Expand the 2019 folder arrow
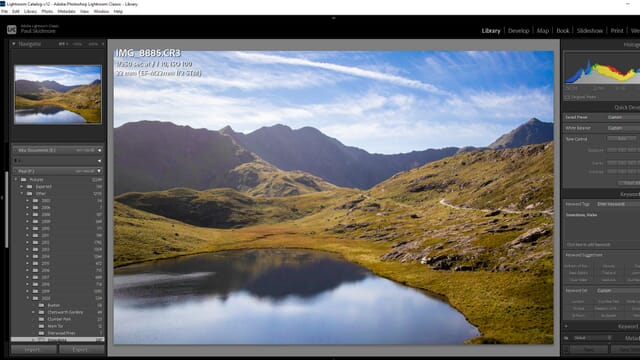Viewport: 640px width, 360px height. pyautogui.click(x=28, y=291)
